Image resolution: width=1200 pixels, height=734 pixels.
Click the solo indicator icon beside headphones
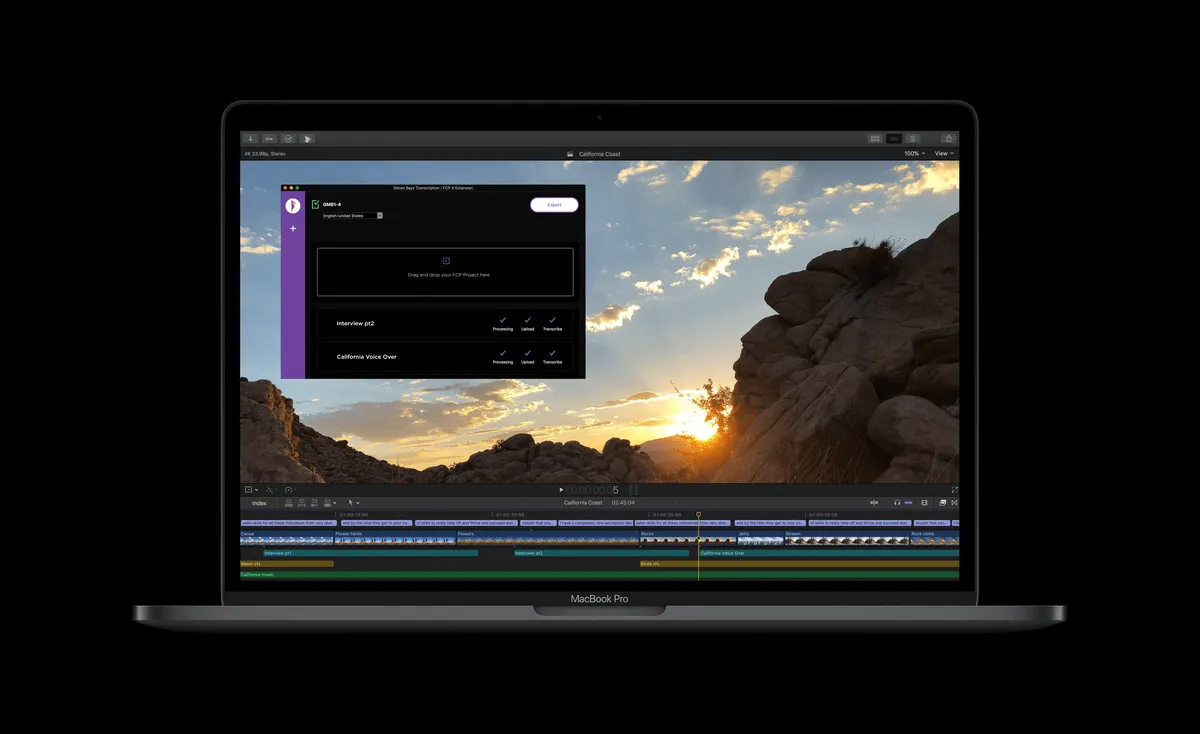(908, 503)
